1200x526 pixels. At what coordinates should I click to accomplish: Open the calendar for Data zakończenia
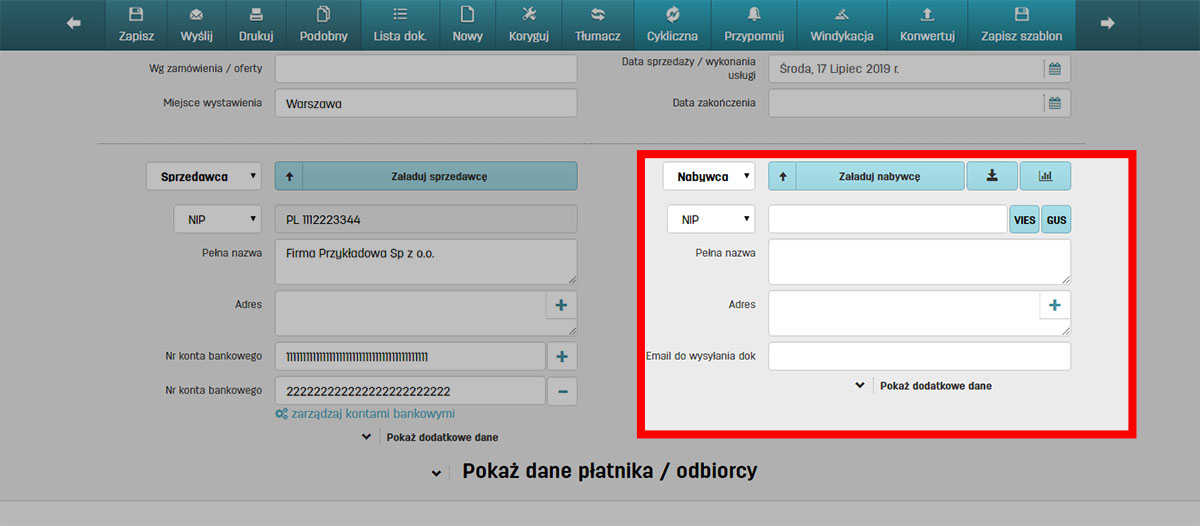tap(1055, 103)
